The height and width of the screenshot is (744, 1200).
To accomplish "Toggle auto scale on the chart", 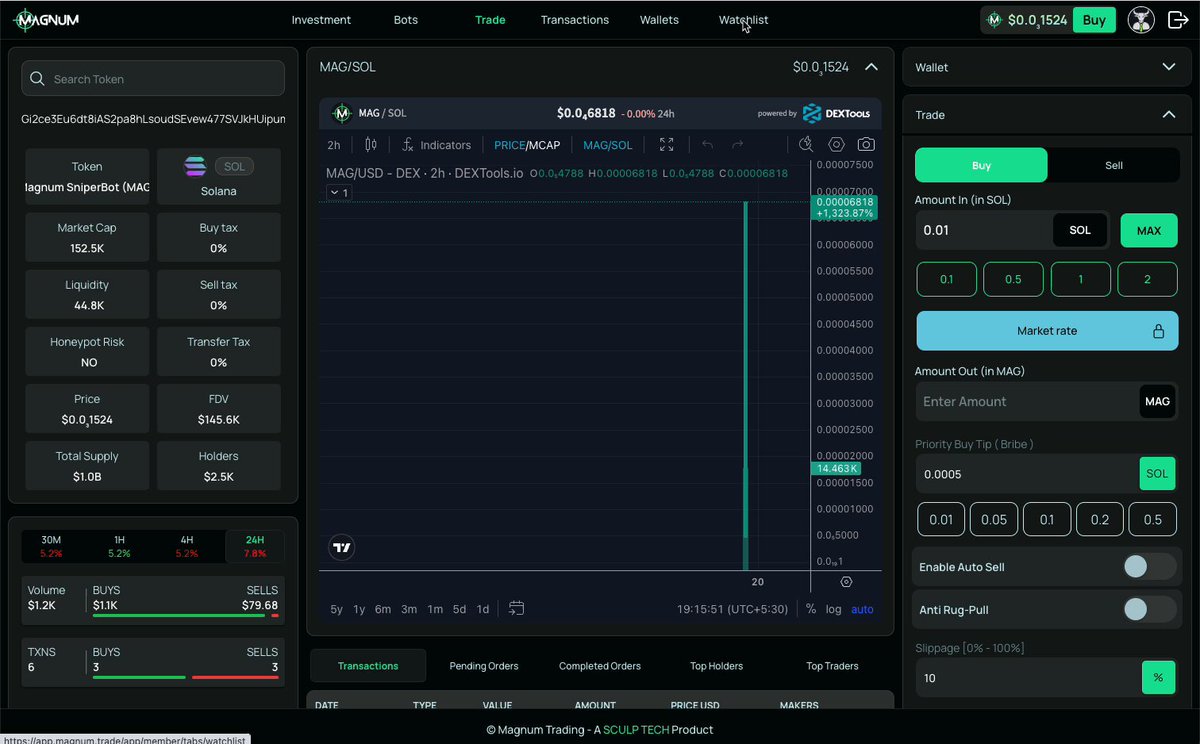I will tap(862, 609).
